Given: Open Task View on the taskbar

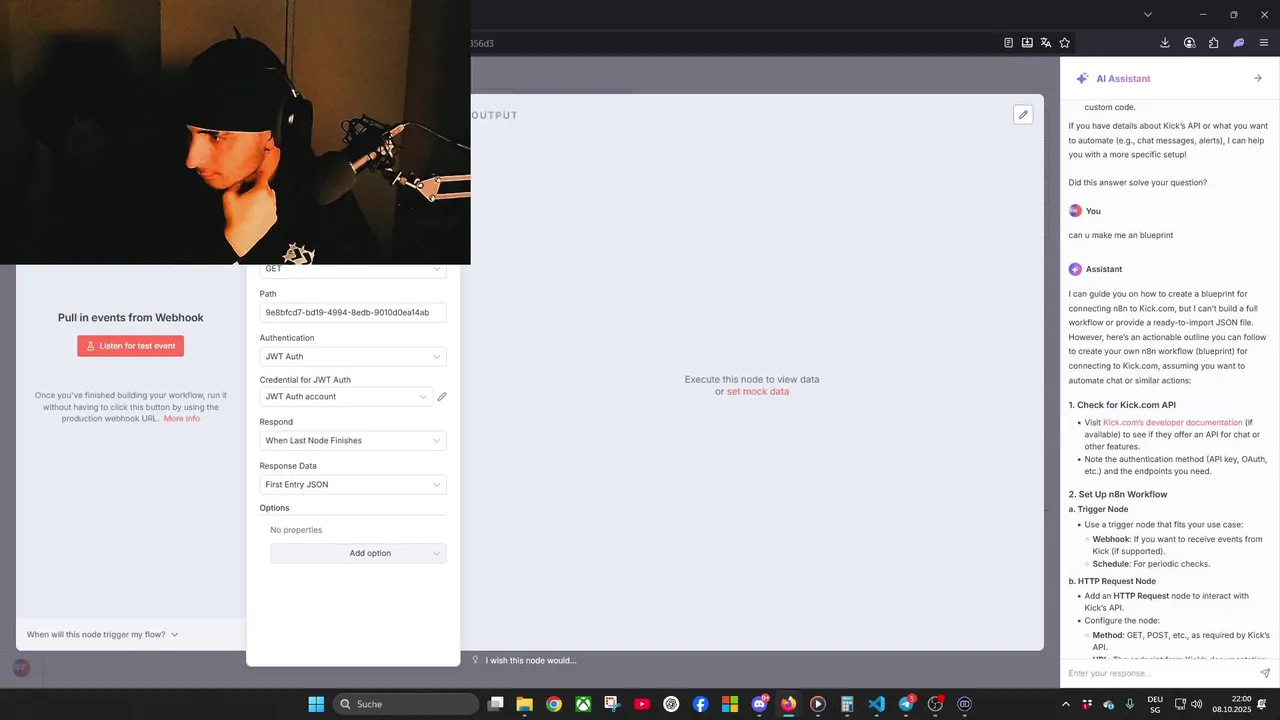Looking at the screenshot, I should coord(495,704).
